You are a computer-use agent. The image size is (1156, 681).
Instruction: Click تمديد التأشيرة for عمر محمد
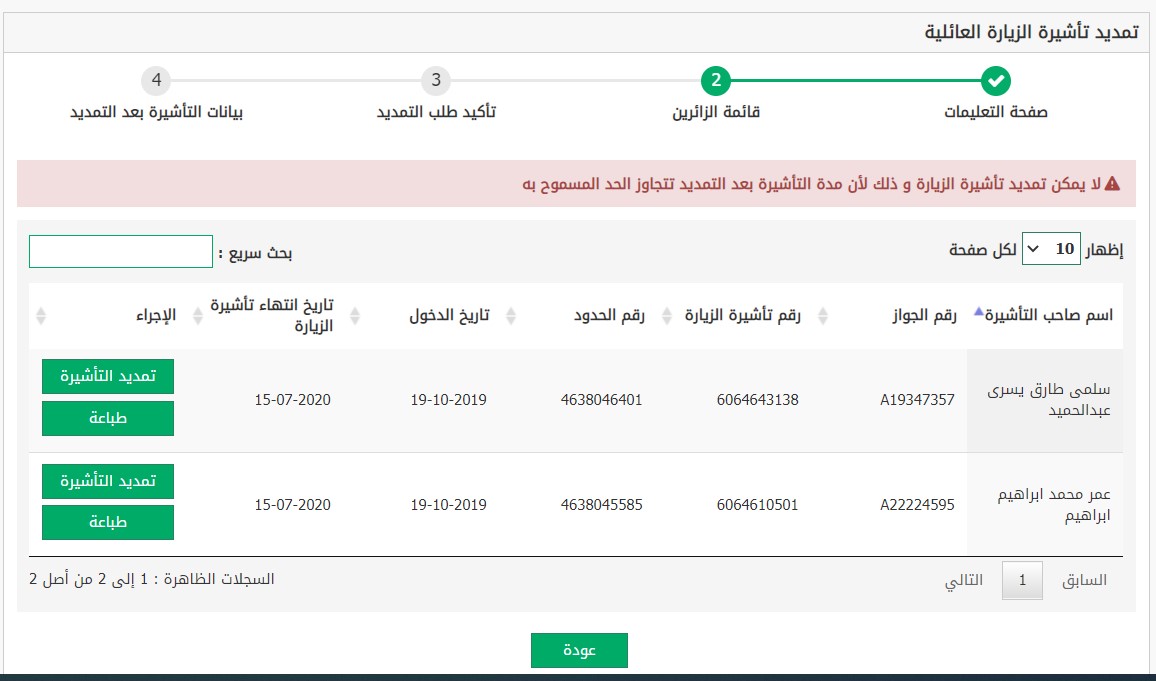tap(108, 481)
